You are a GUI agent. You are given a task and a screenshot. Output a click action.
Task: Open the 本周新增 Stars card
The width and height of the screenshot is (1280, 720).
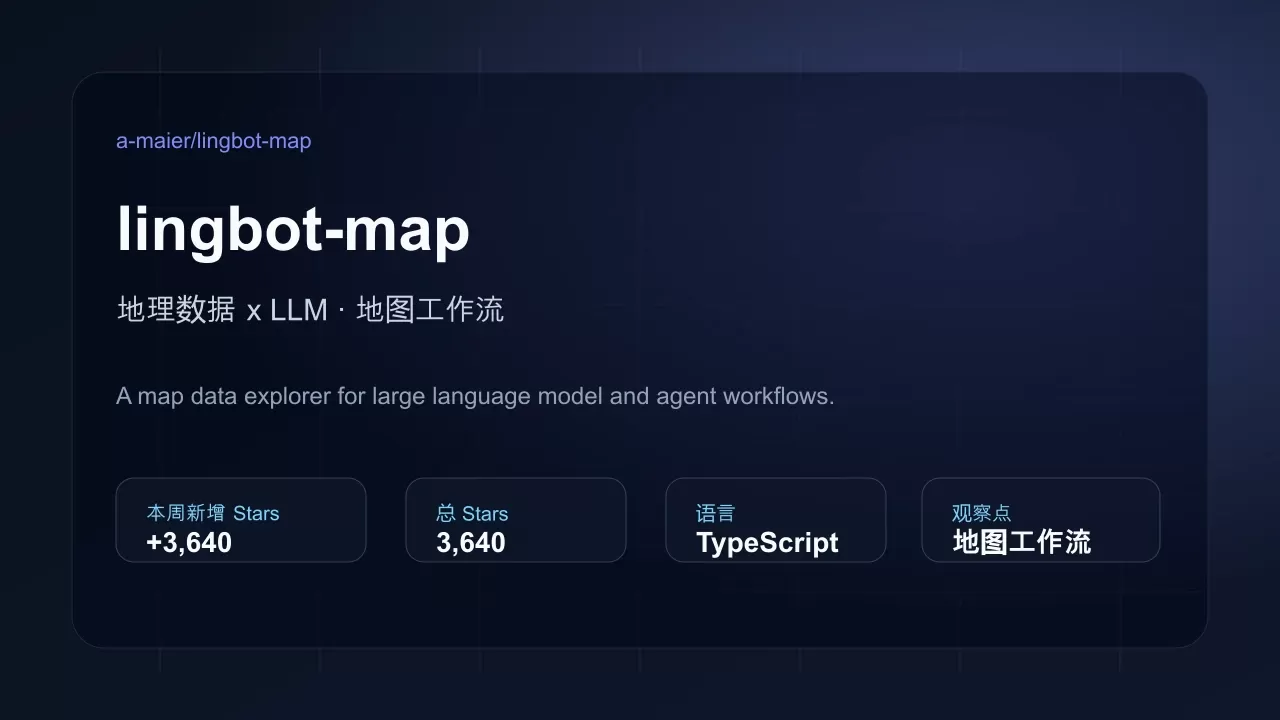[x=241, y=520]
